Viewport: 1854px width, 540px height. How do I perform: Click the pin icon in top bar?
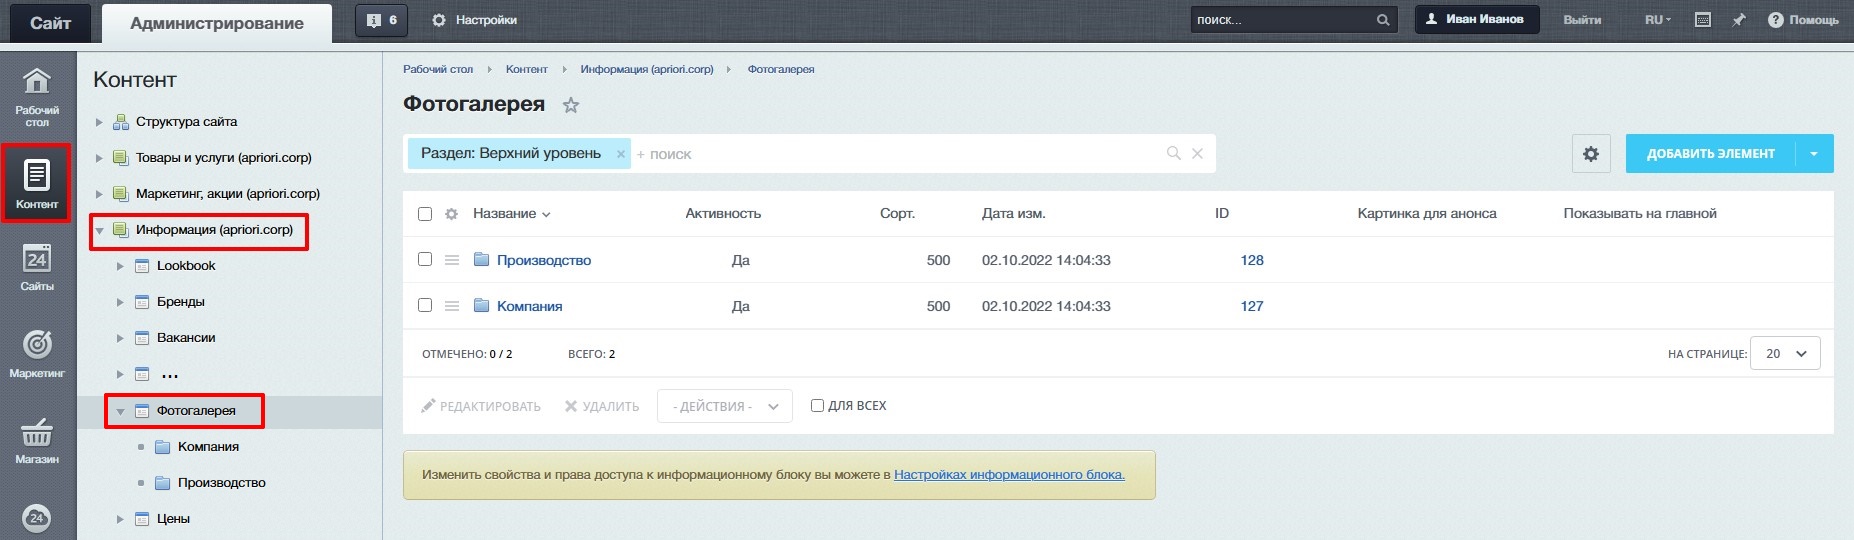1738,20
